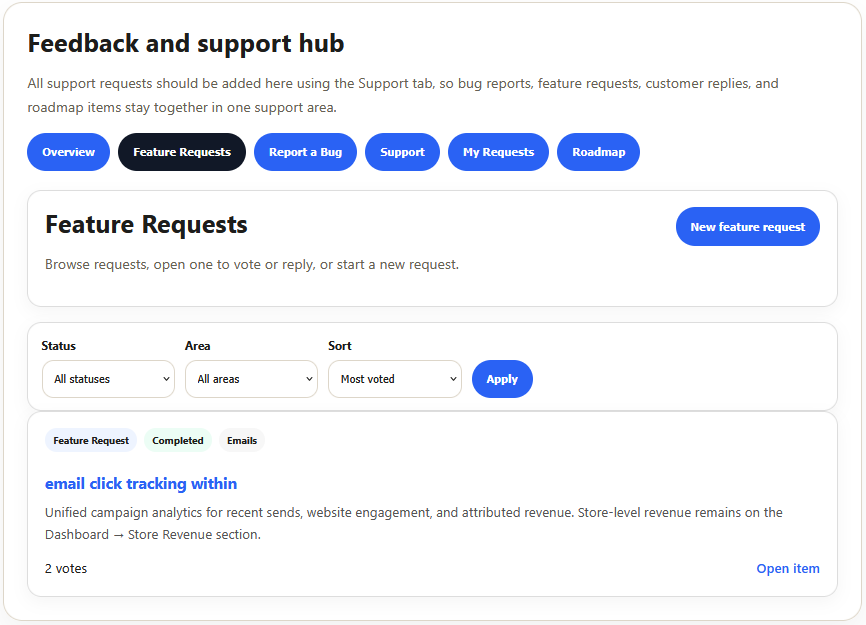This screenshot has height=625, width=866.
Task: Apply the selected filters
Action: (x=502, y=379)
